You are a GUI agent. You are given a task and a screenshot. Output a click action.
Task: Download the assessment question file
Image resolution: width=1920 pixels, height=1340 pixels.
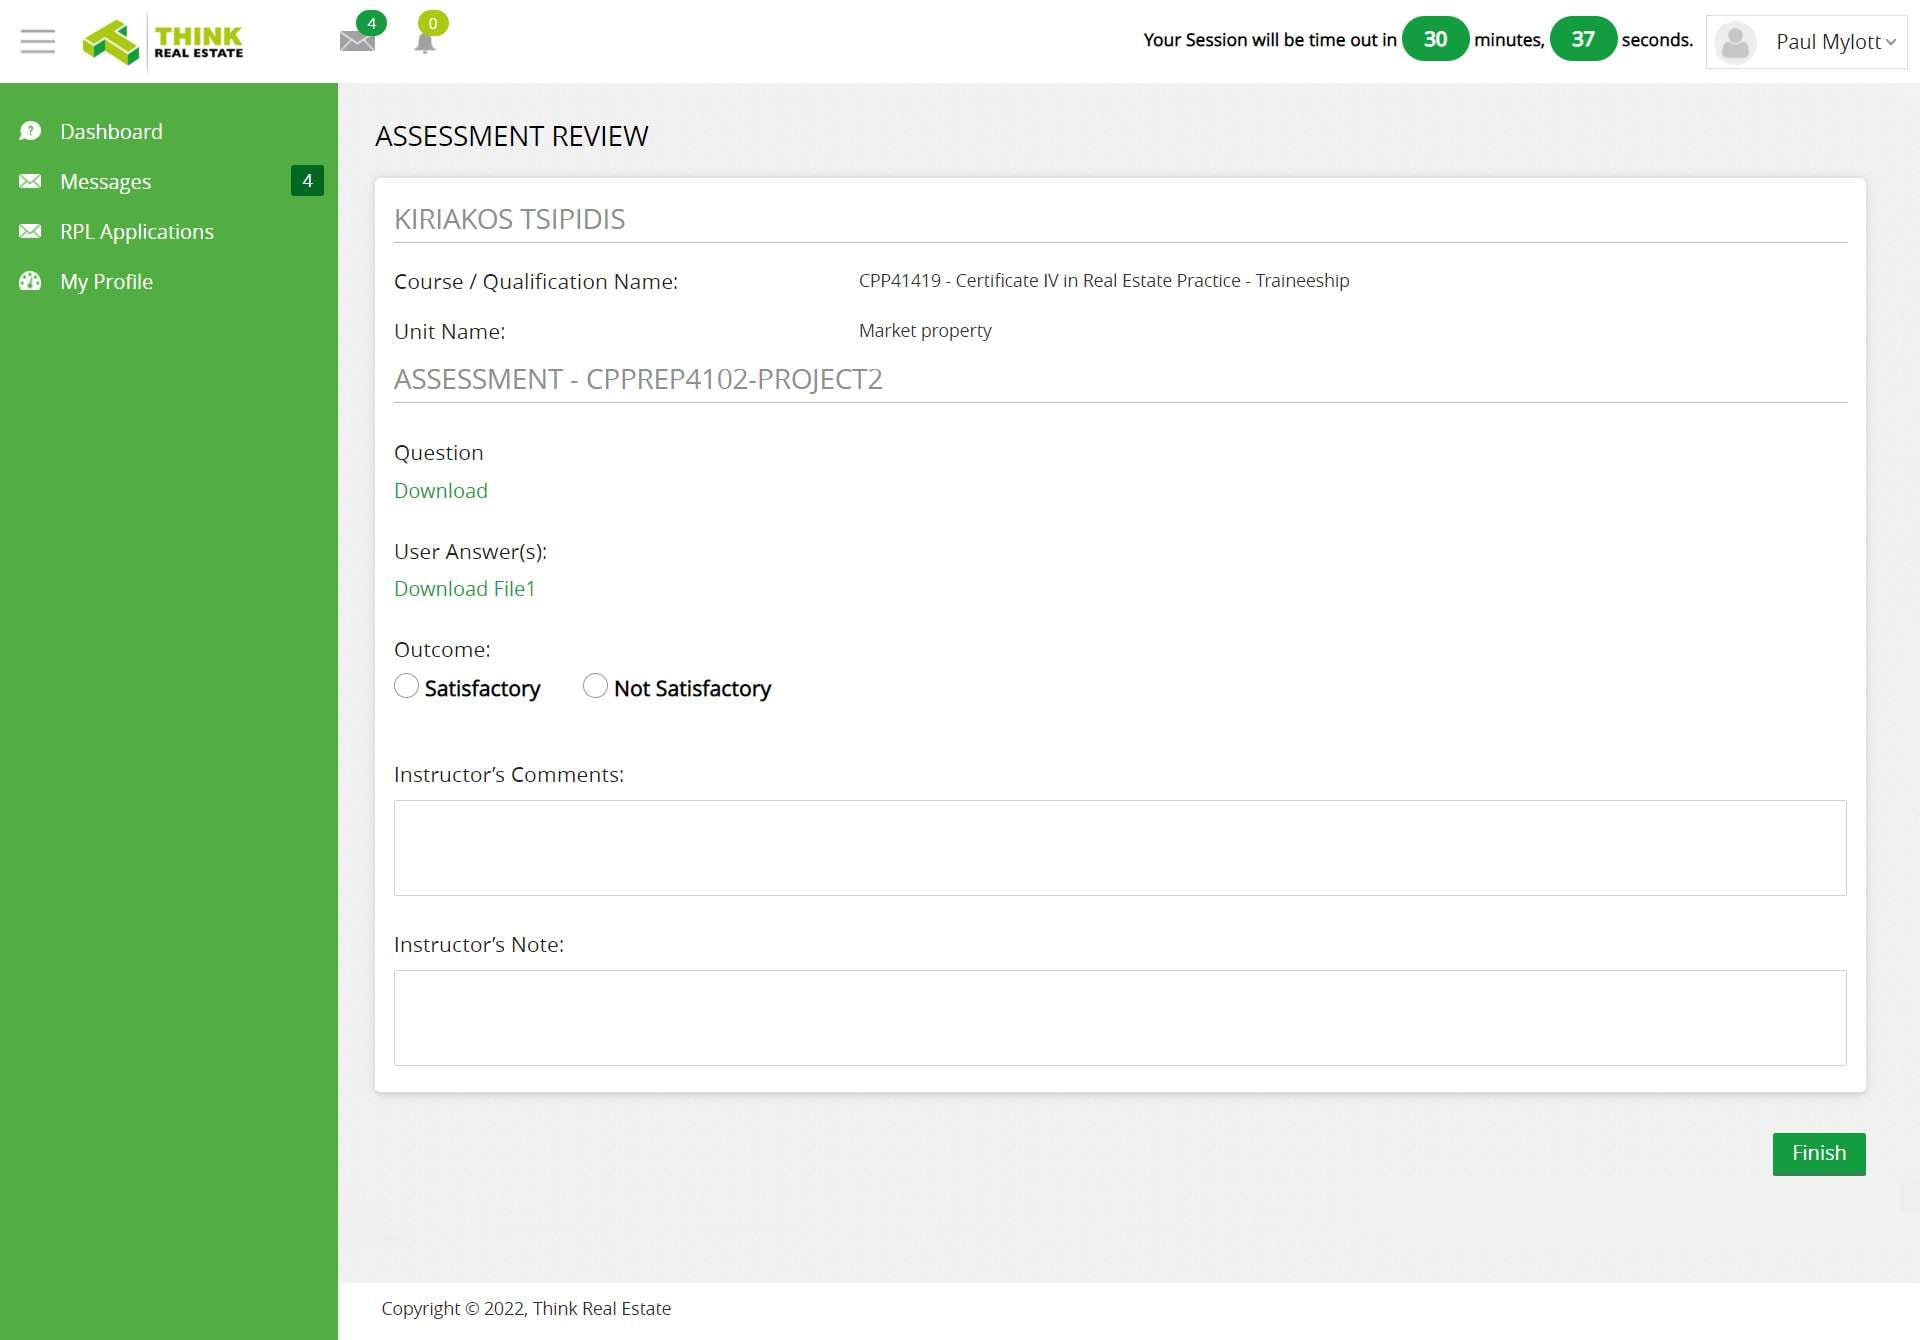pos(441,490)
